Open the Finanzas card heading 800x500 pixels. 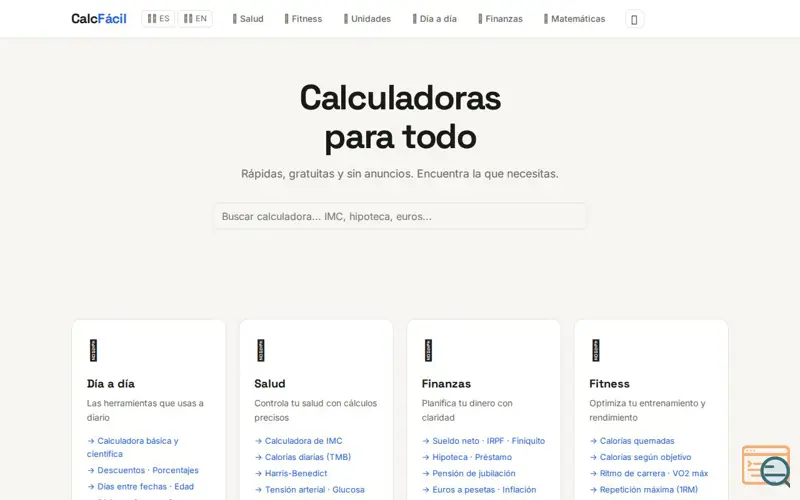[x=446, y=384]
